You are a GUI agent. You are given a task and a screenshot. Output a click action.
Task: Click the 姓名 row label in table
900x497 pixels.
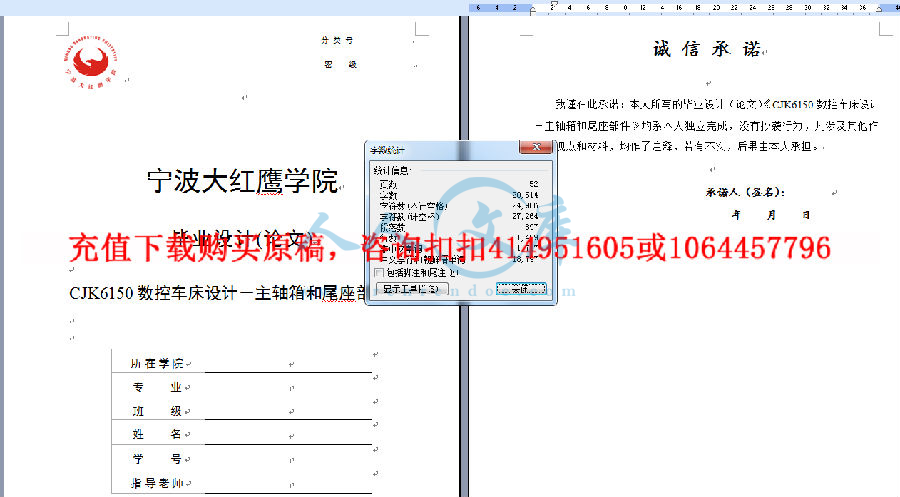pyautogui.click(x=157, y=434)
